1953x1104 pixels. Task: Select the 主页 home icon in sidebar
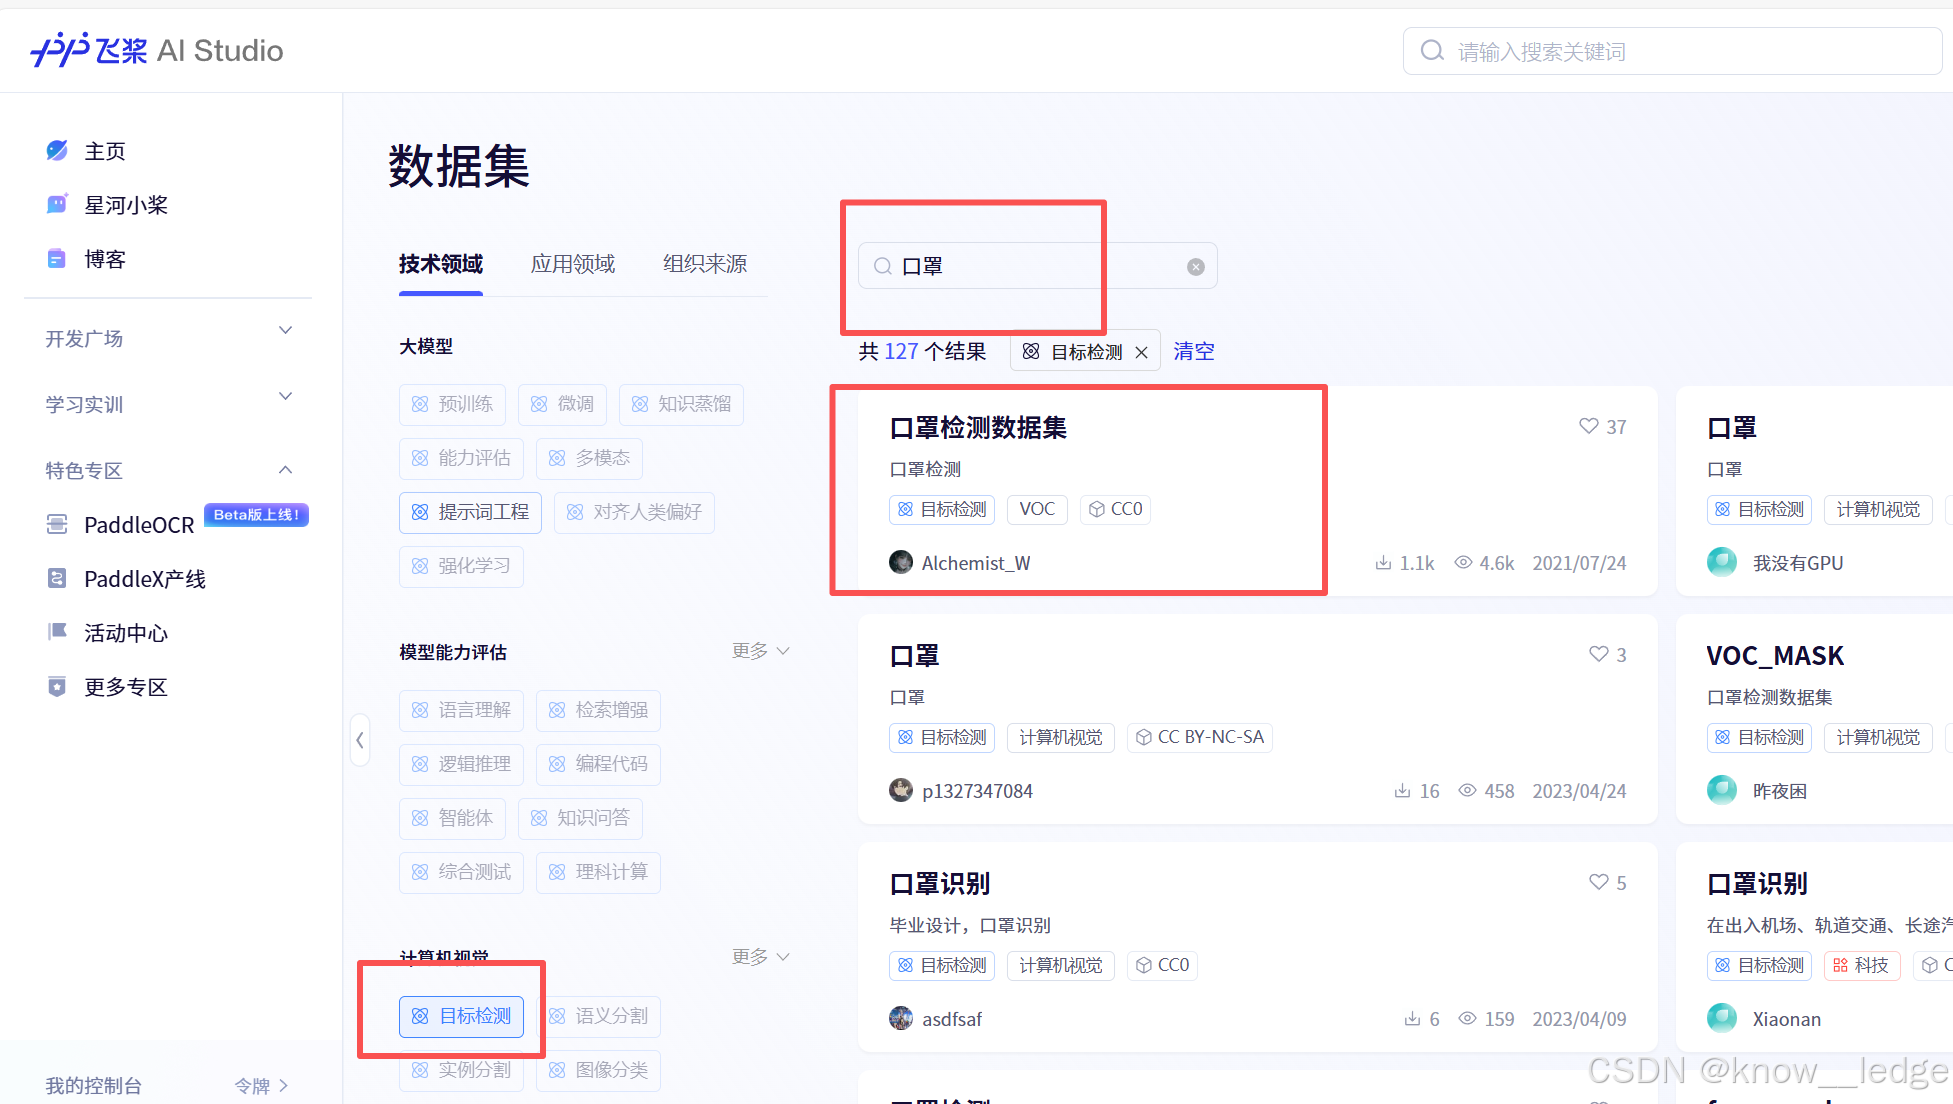click(x=56, y=150)
